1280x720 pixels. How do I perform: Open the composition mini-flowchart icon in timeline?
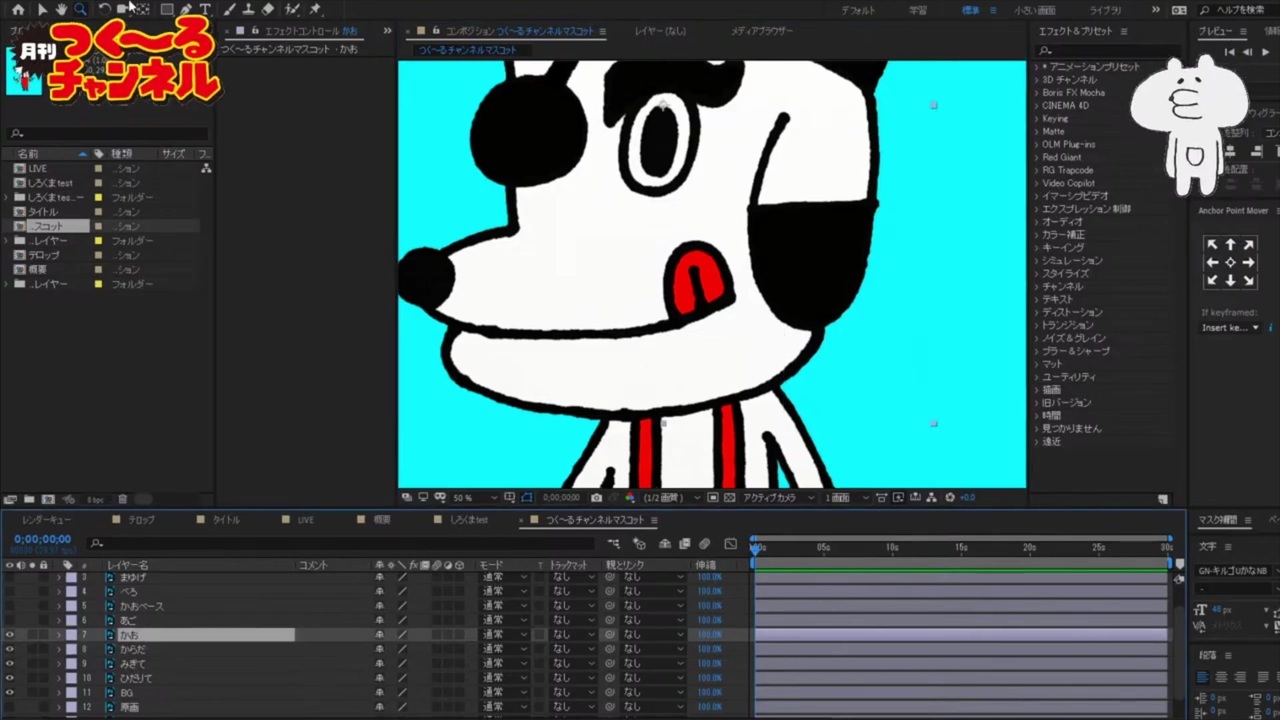613,544
